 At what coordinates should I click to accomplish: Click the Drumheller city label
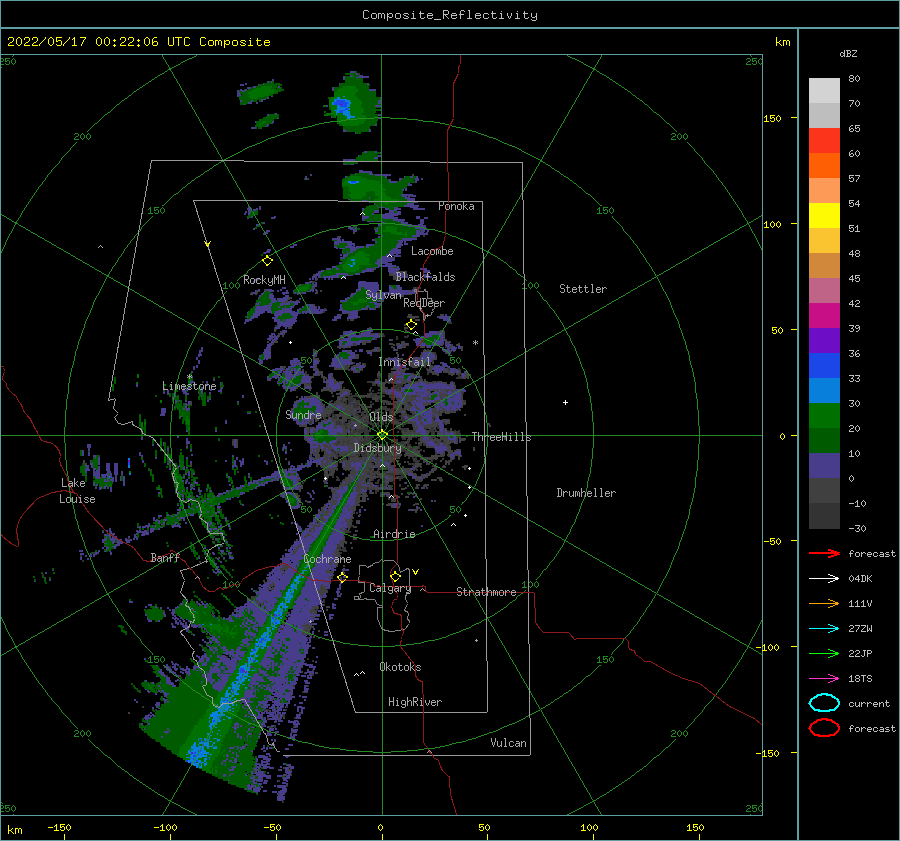point(586,493)
